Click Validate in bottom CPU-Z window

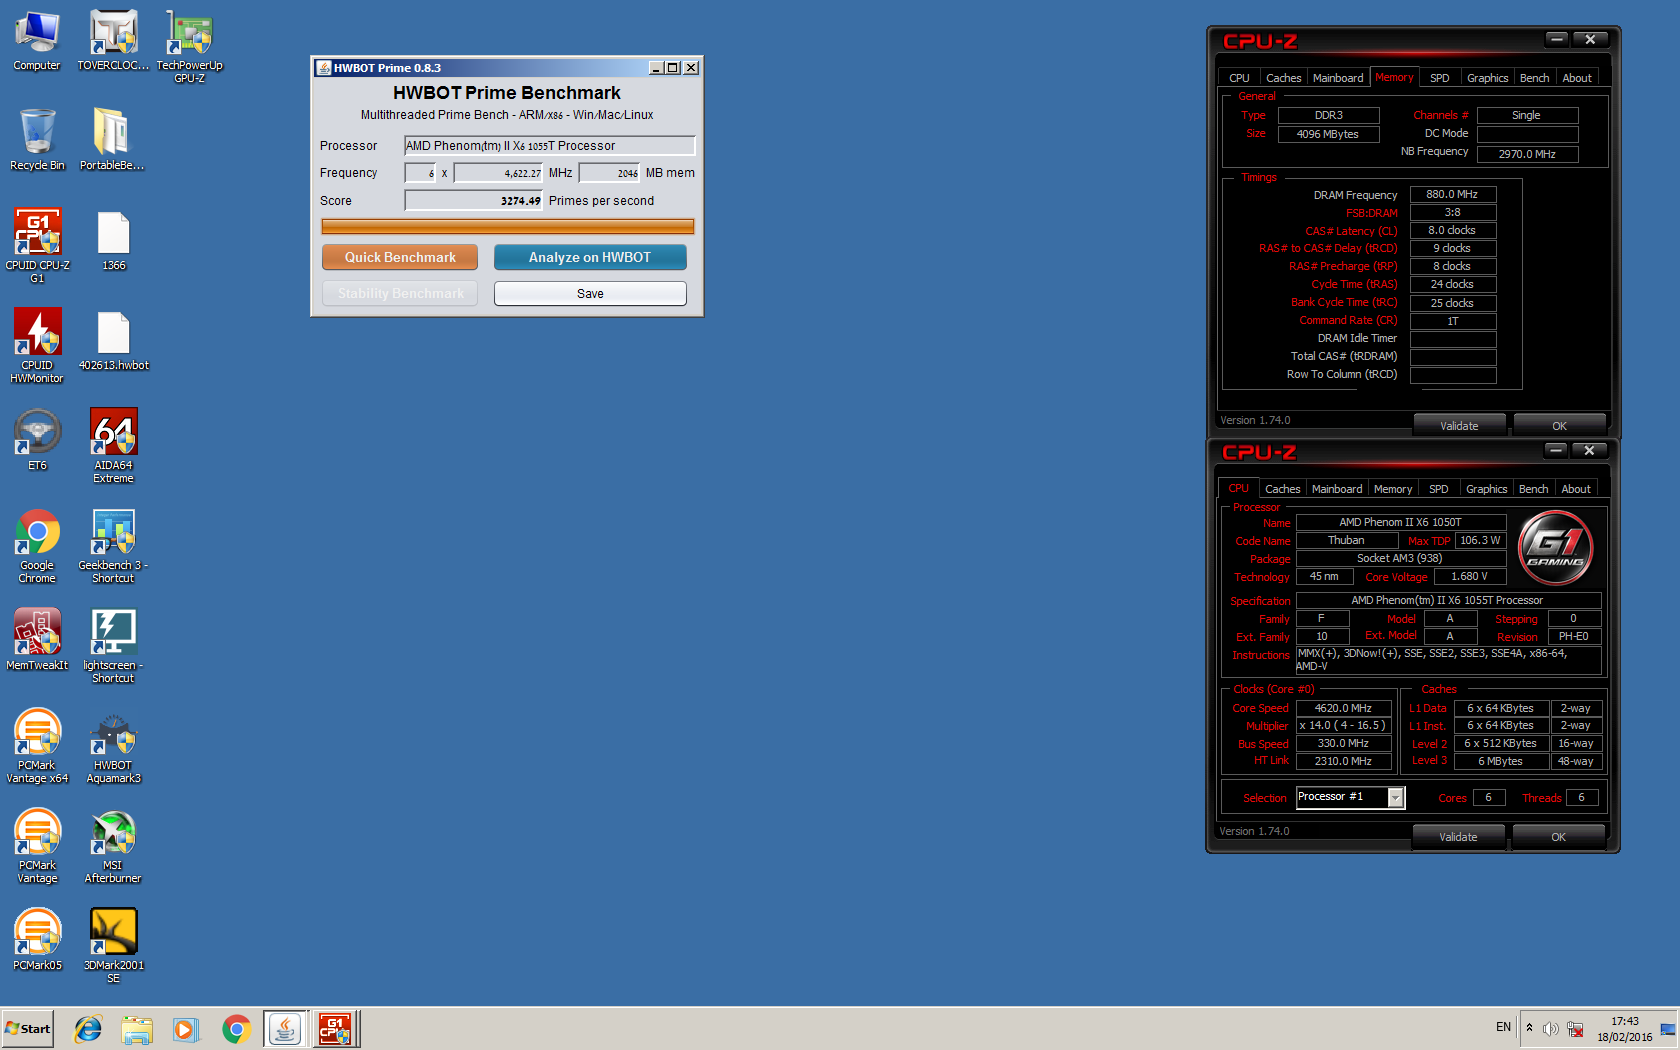click(1458, 837)
